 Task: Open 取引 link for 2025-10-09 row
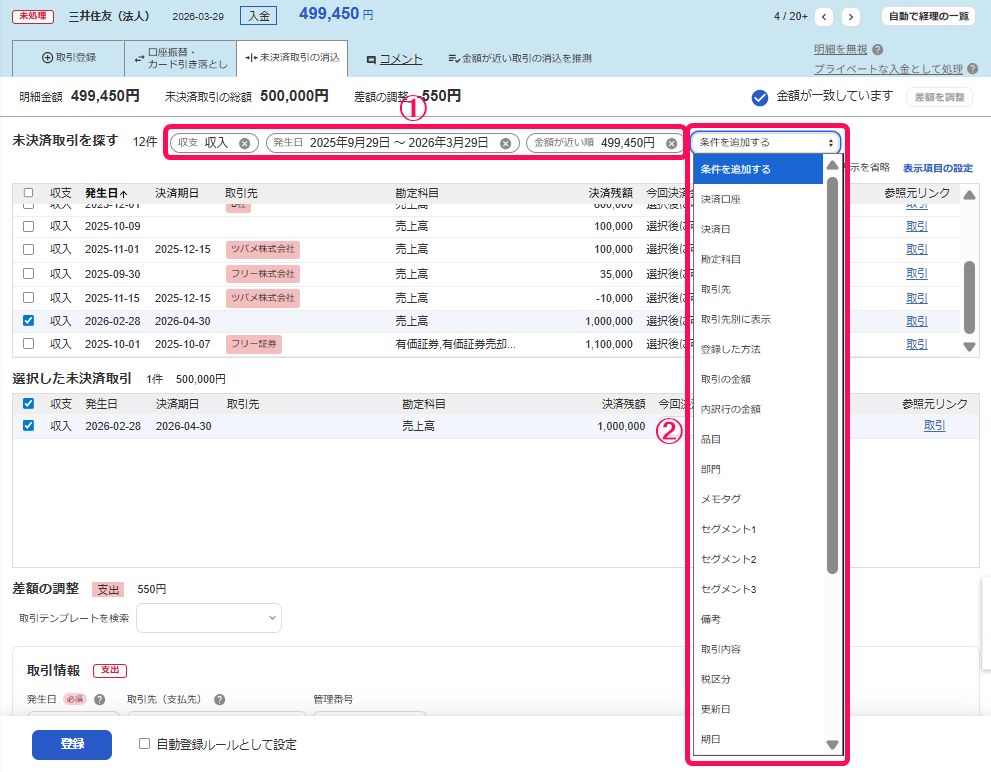(x=916, y=226)
